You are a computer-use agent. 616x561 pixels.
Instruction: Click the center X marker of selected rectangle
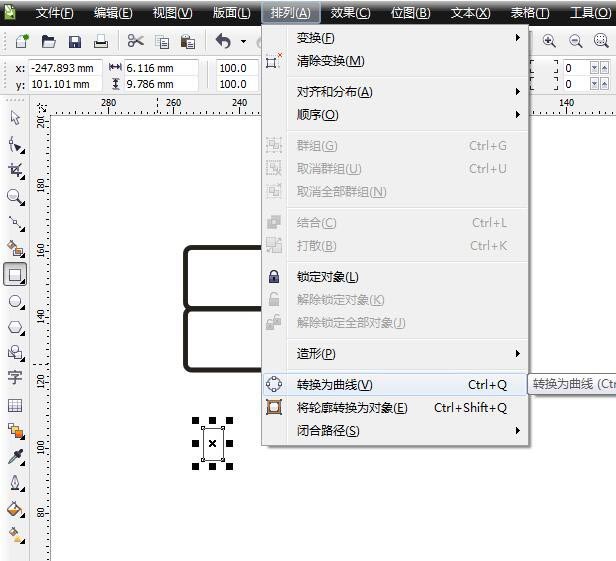(x=213, y=444)
